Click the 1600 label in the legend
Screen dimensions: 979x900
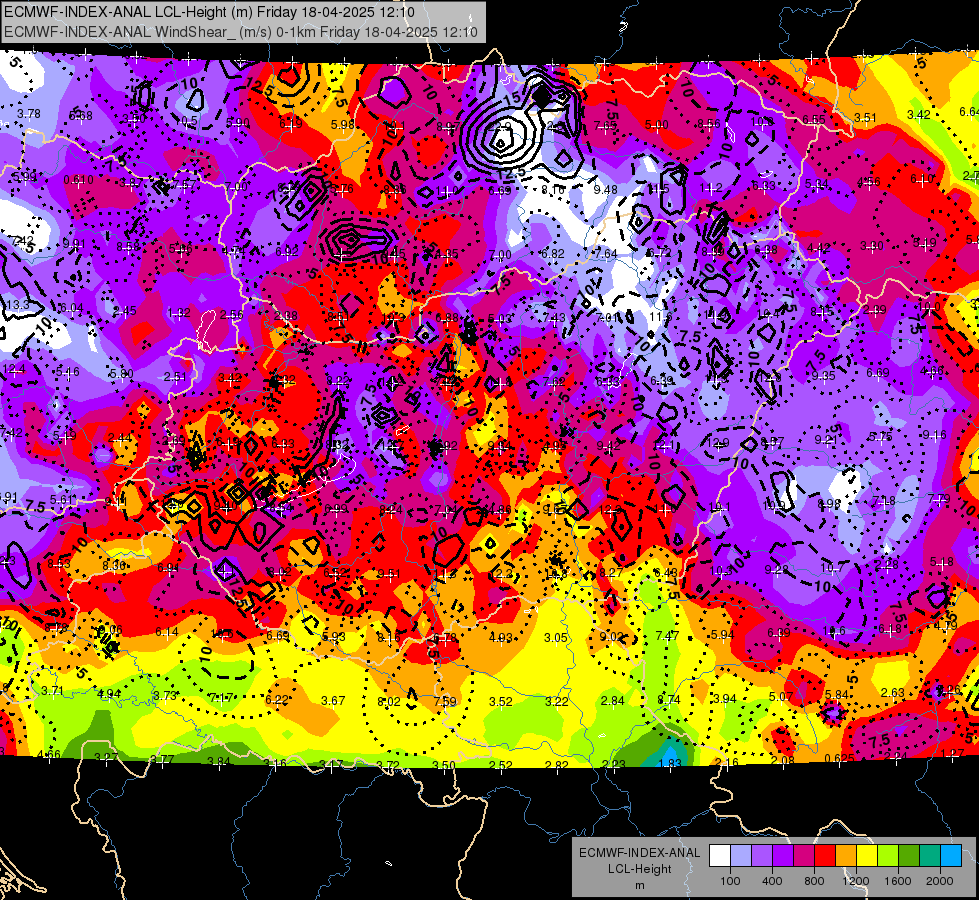(898, 881)
